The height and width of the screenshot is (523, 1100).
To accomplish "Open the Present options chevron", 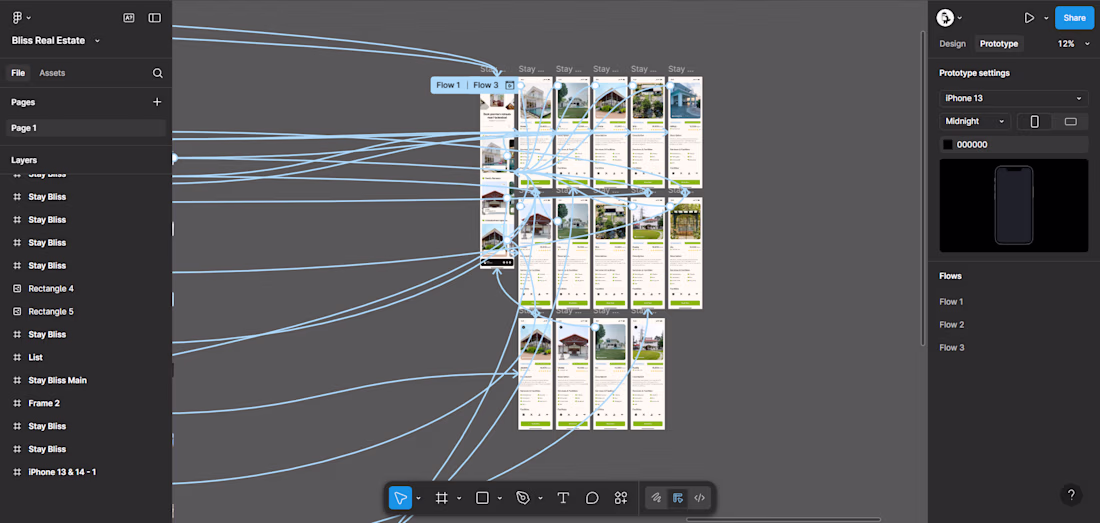I will 1046,18.
